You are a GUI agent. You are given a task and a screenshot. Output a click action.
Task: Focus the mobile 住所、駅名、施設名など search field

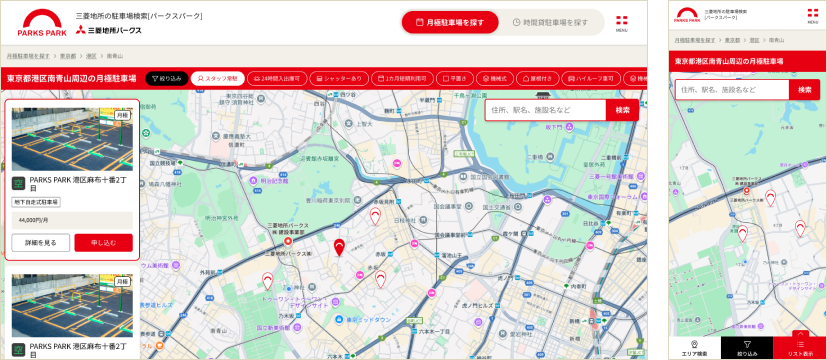click(x=732, y=90)
